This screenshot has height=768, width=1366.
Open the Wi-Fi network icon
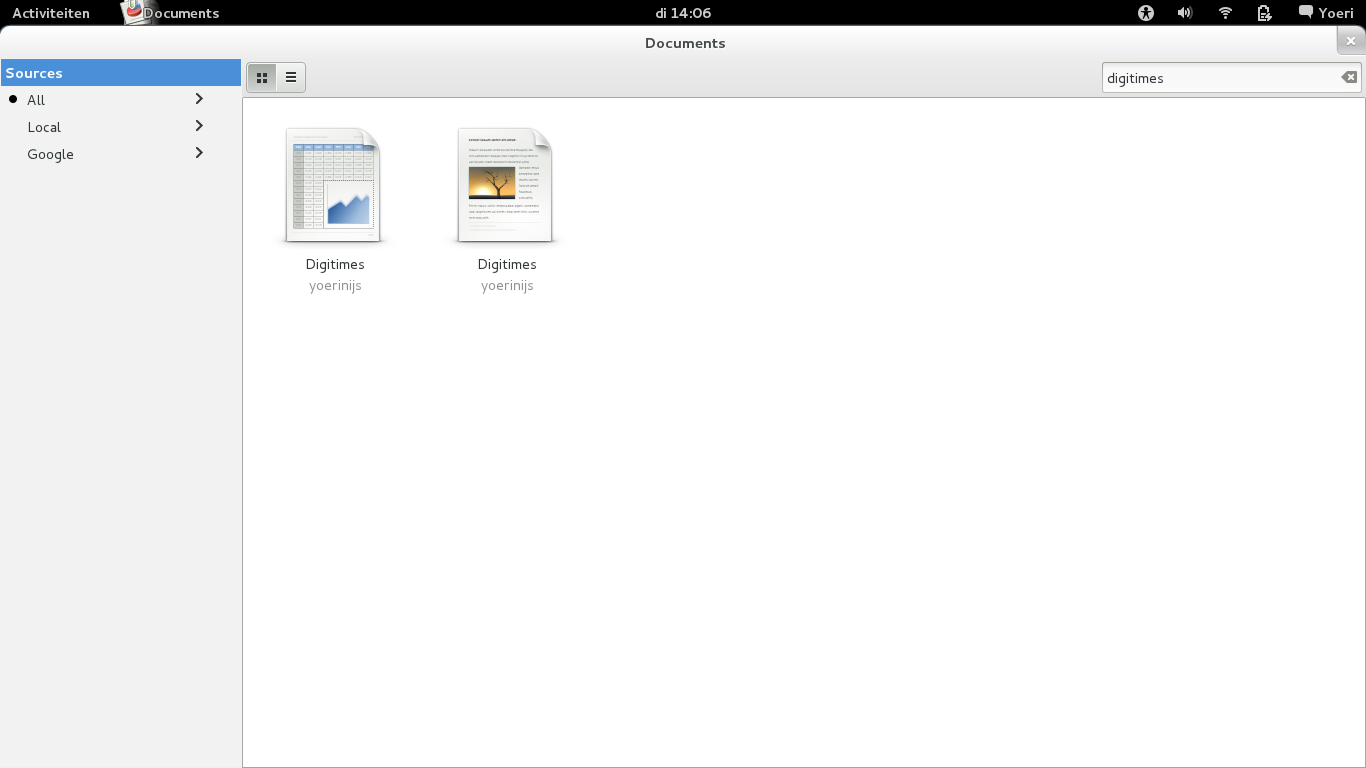(1225, 13)
